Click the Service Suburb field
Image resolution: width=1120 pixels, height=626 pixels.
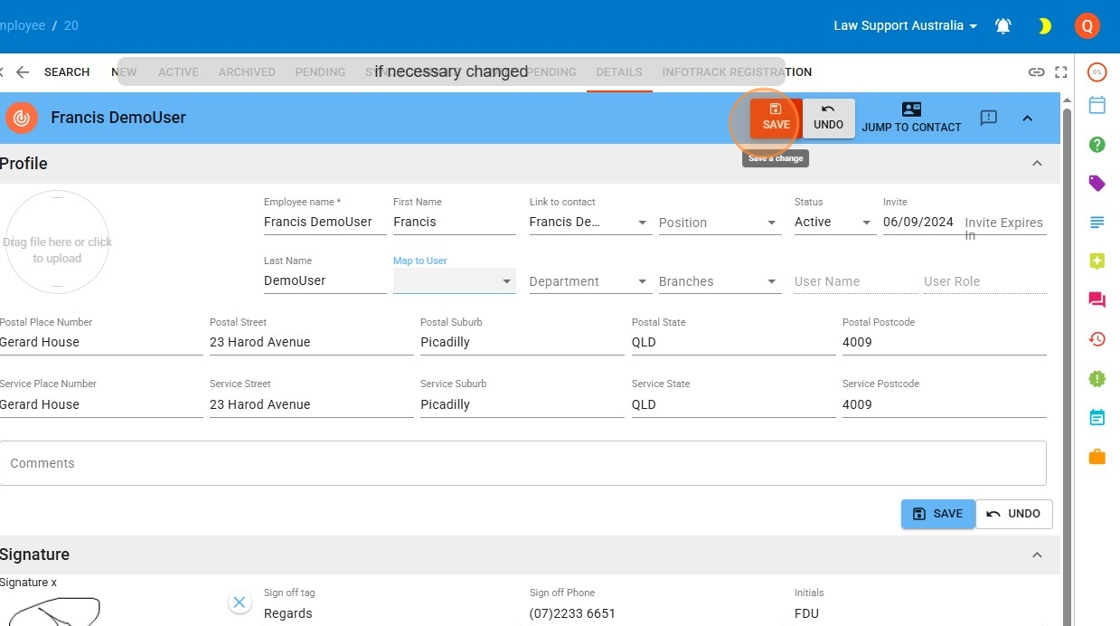[522, 404]
